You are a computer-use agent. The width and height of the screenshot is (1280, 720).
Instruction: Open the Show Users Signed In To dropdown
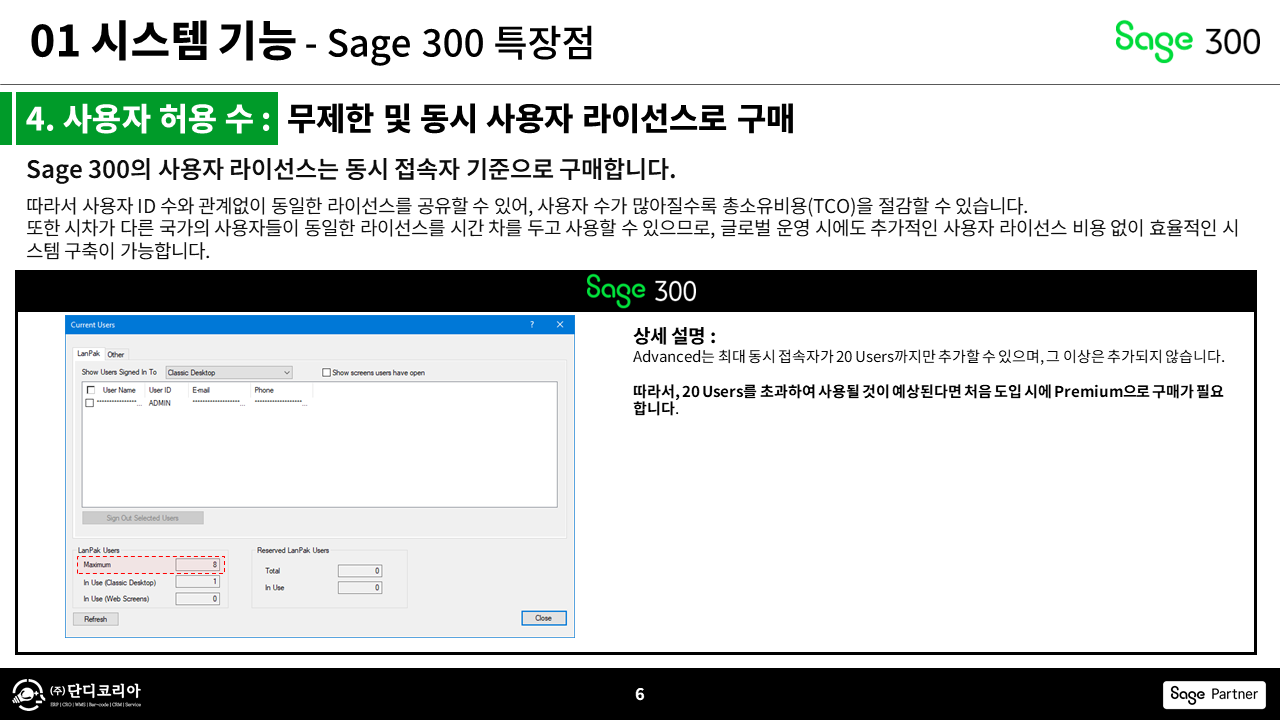click(x=229, y=373)
